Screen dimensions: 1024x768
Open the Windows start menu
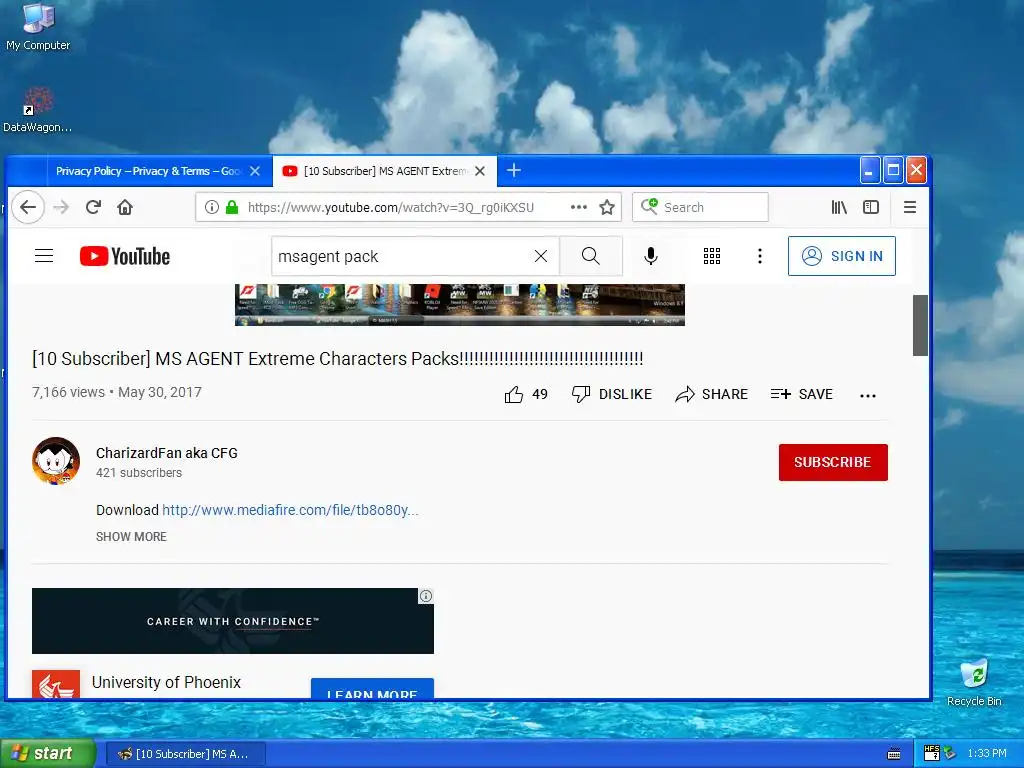click(x=48, y=754)
